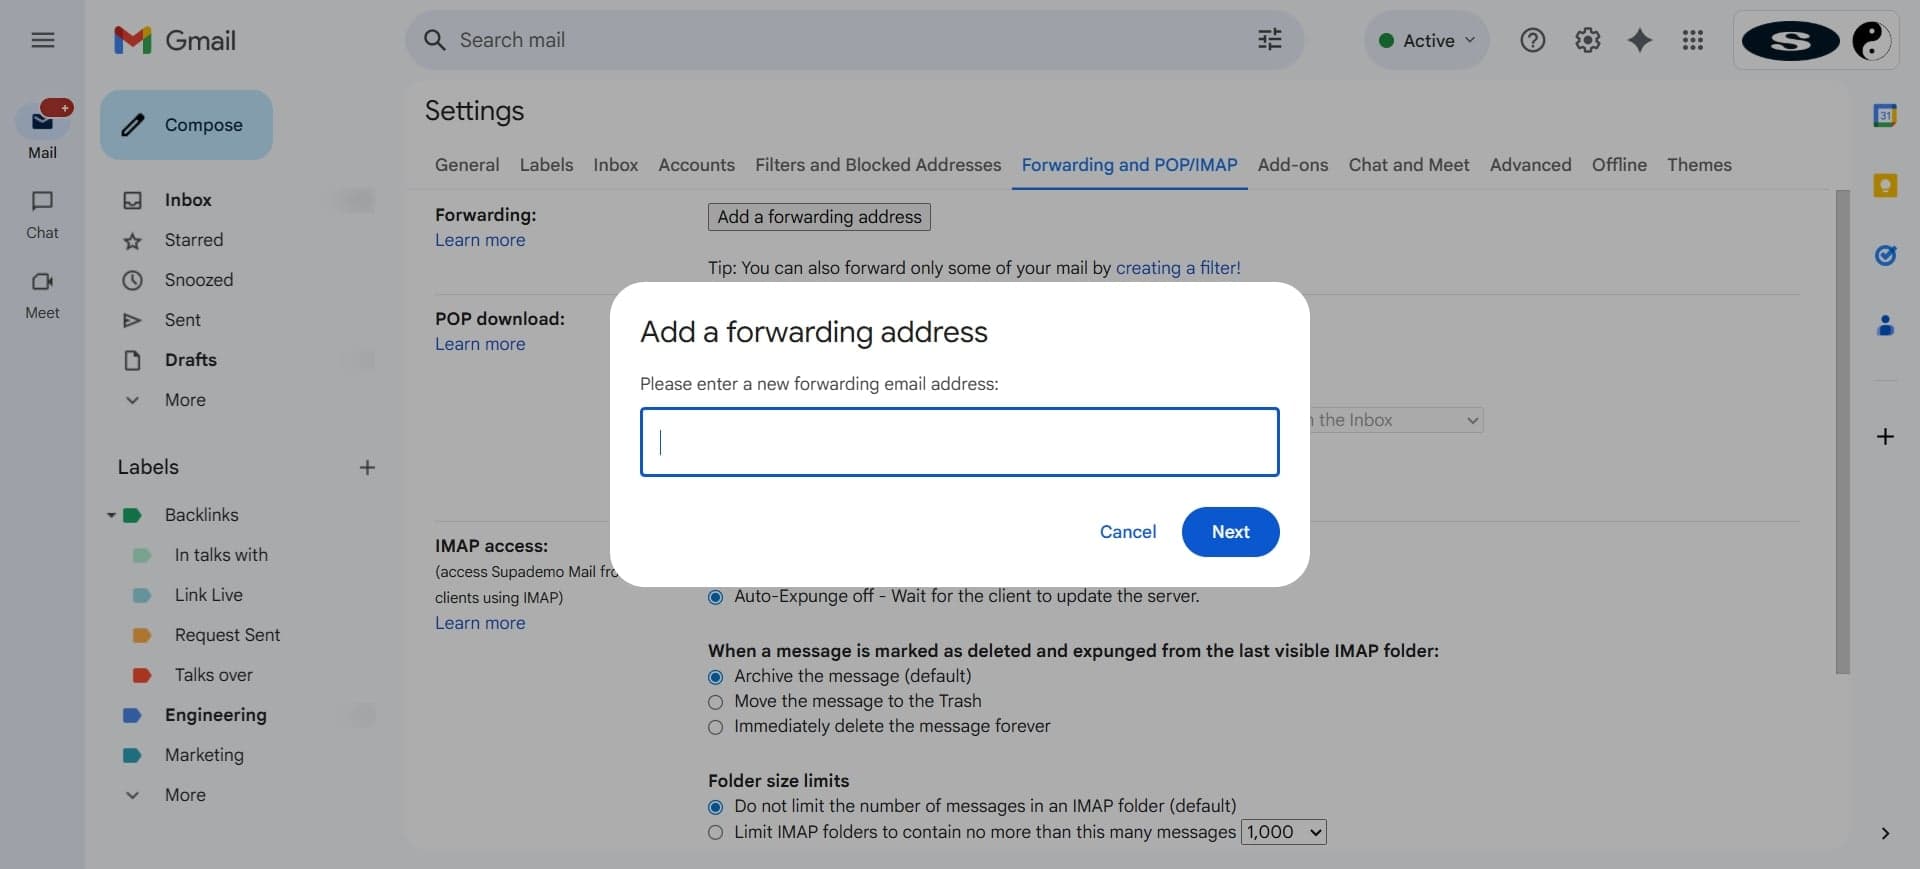Open the 1,000 messages limit dropdown
The height and width of the screenshot is (869, 1920).
pos(1283,832)
